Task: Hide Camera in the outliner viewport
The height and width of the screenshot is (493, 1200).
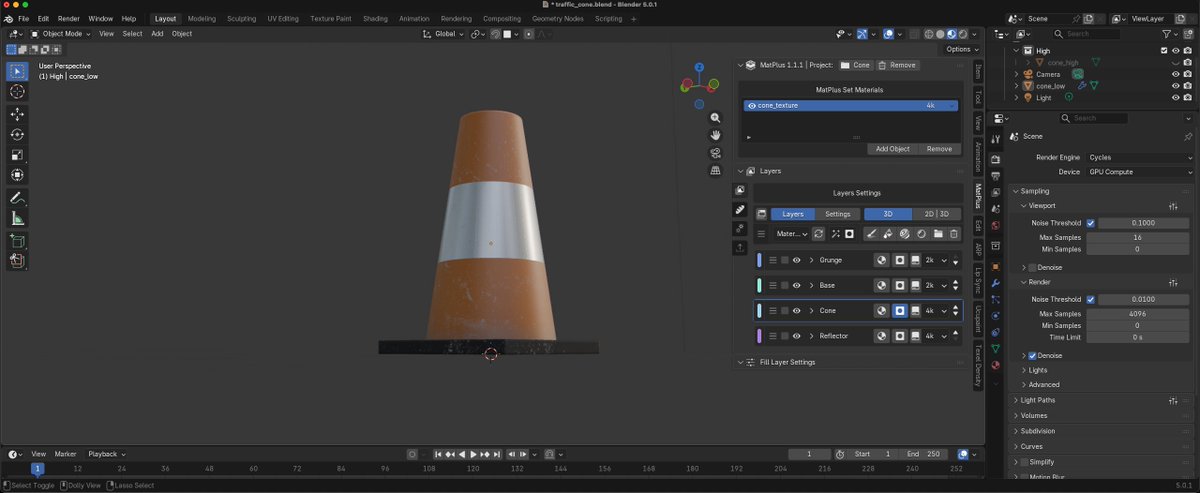Action: tap(1175, 74)
